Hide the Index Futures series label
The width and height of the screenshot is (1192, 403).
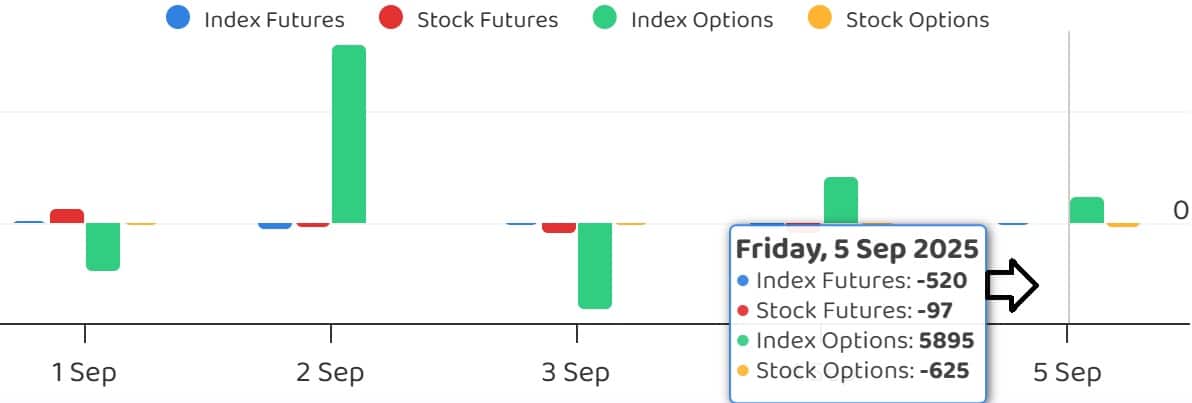(273, 19)
